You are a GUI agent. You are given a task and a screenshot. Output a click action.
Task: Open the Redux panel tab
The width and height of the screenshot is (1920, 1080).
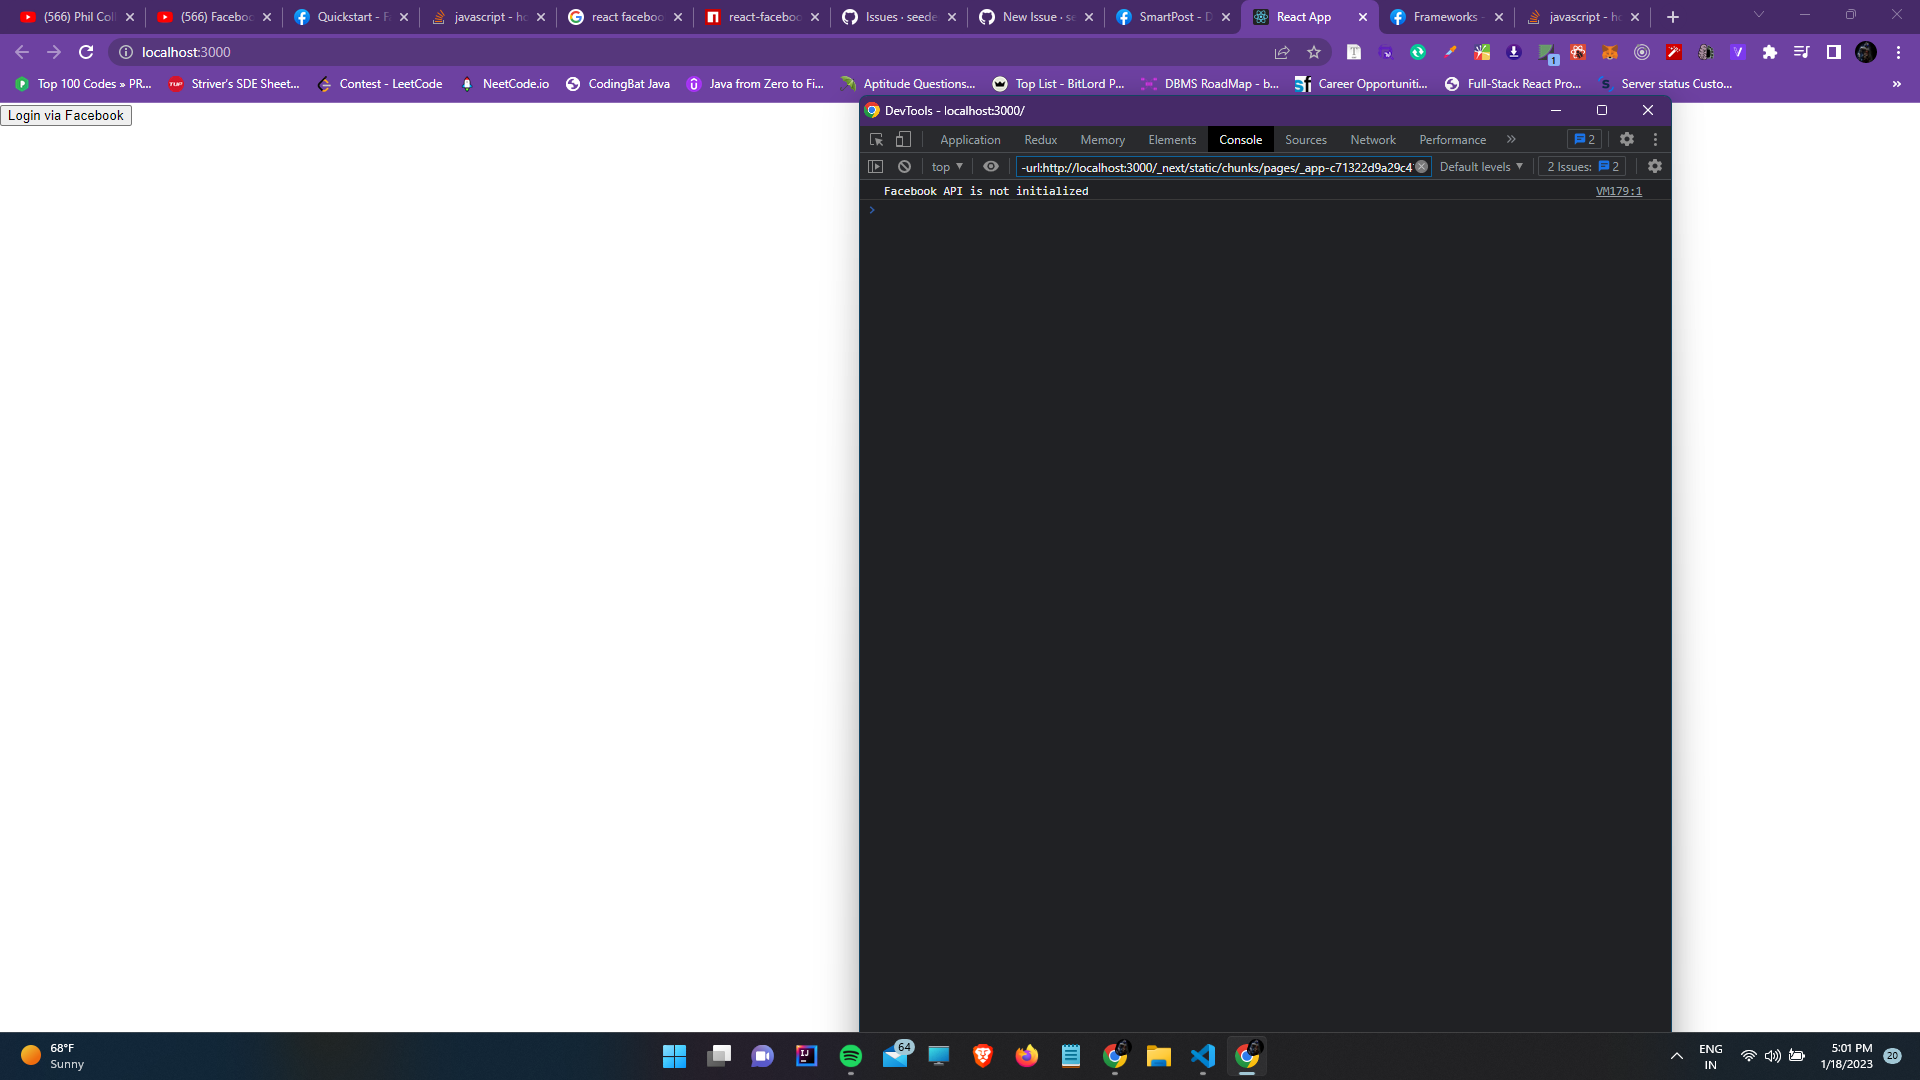click(1040, 139)
